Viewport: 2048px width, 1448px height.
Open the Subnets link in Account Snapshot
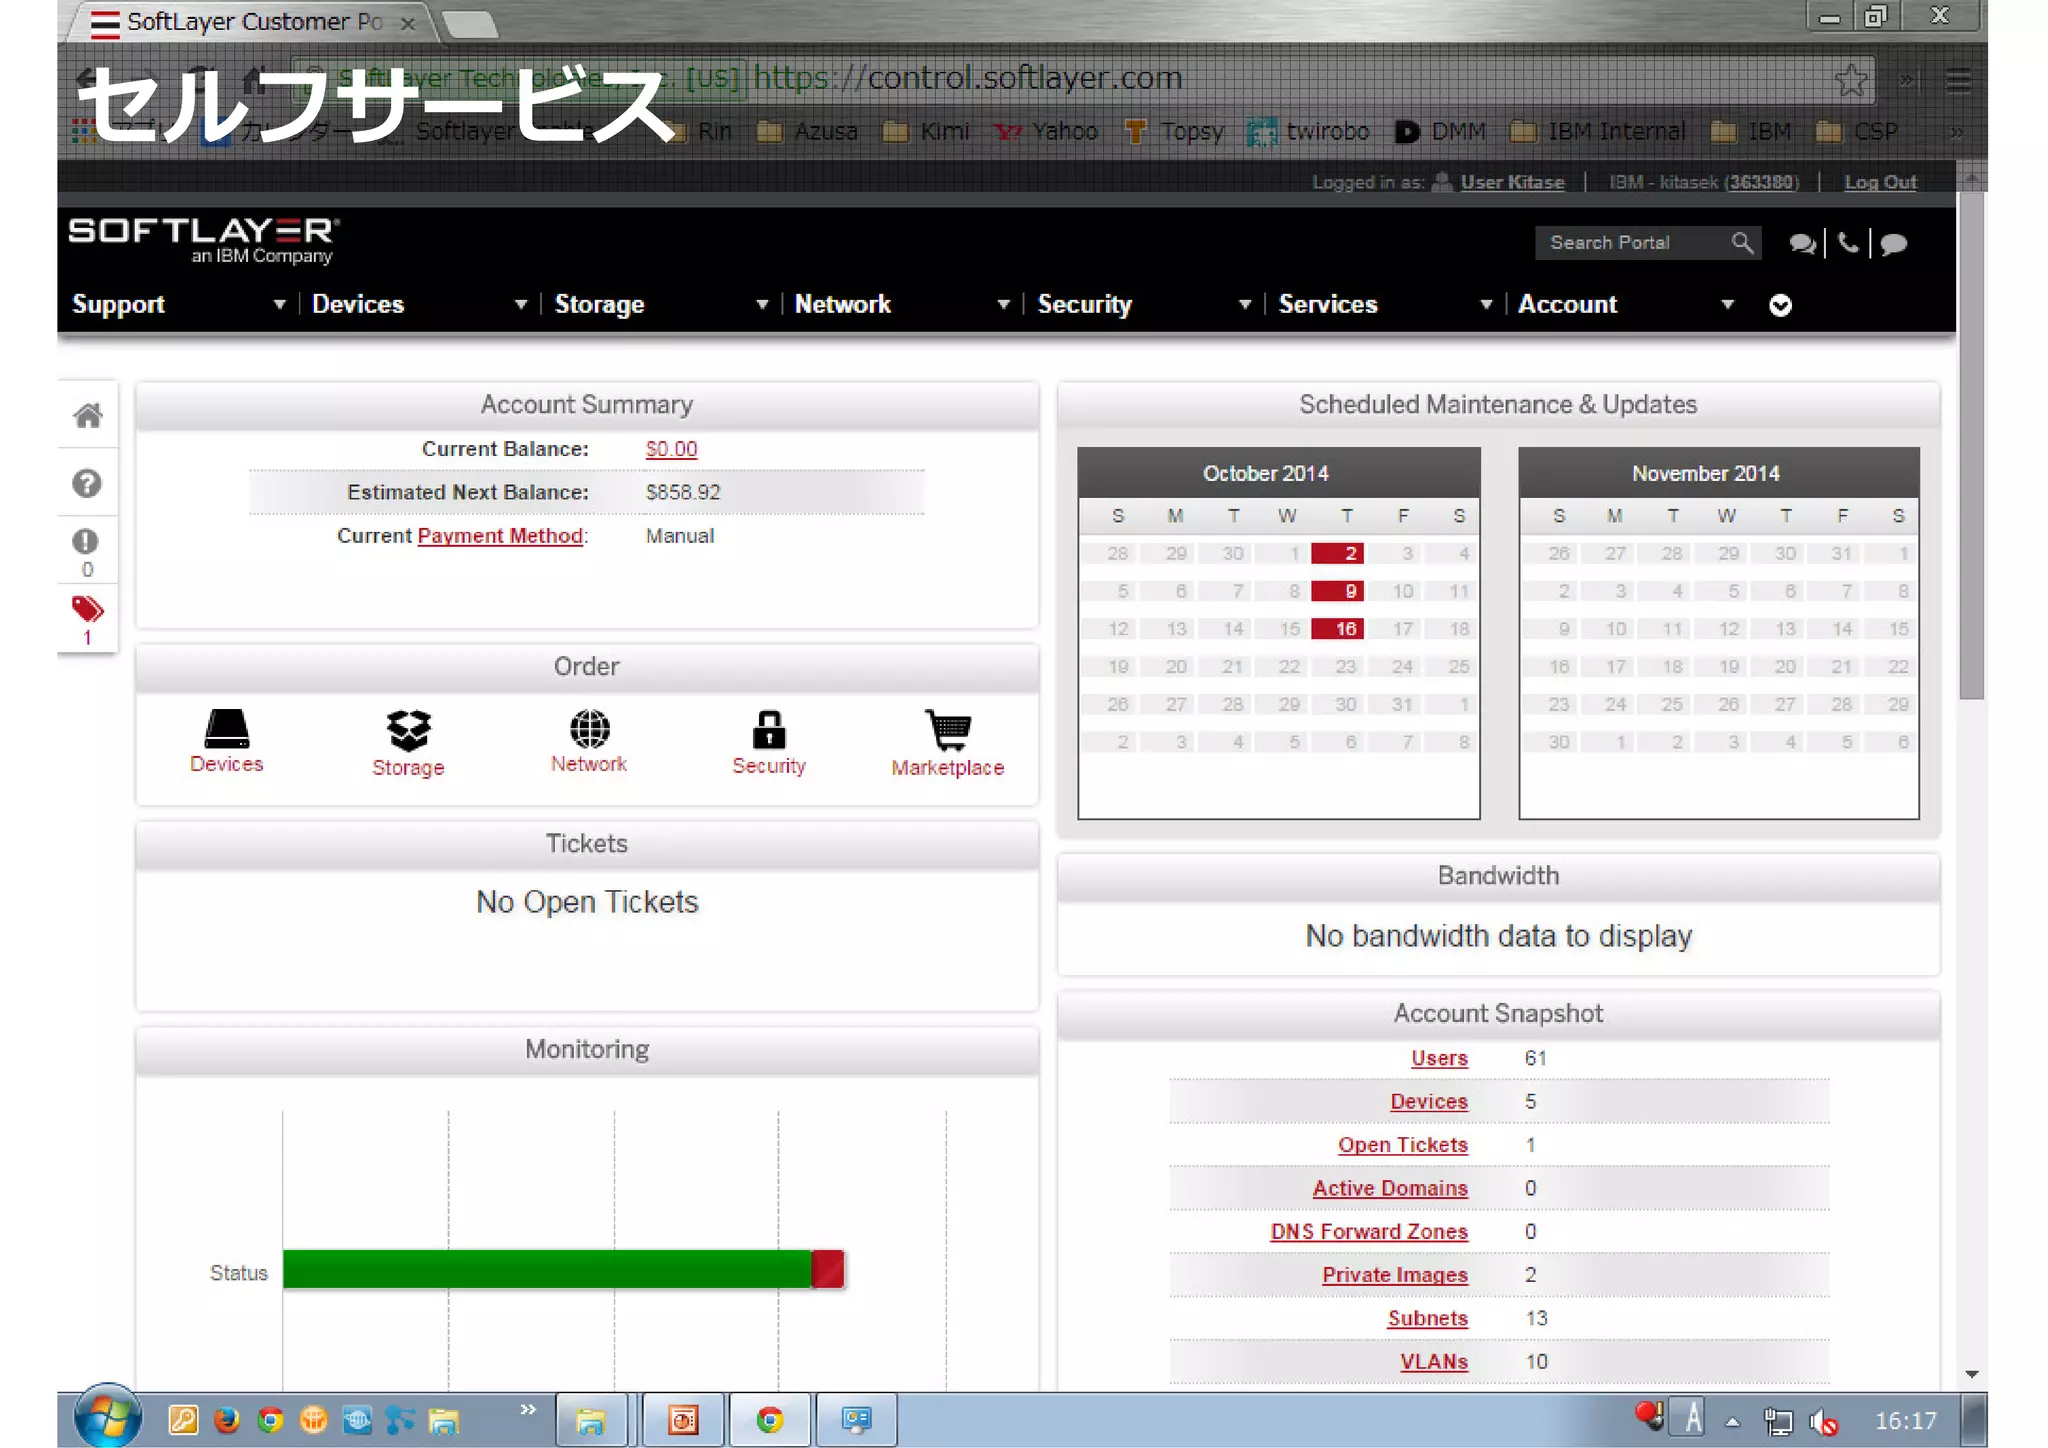coord(1427,1318)
